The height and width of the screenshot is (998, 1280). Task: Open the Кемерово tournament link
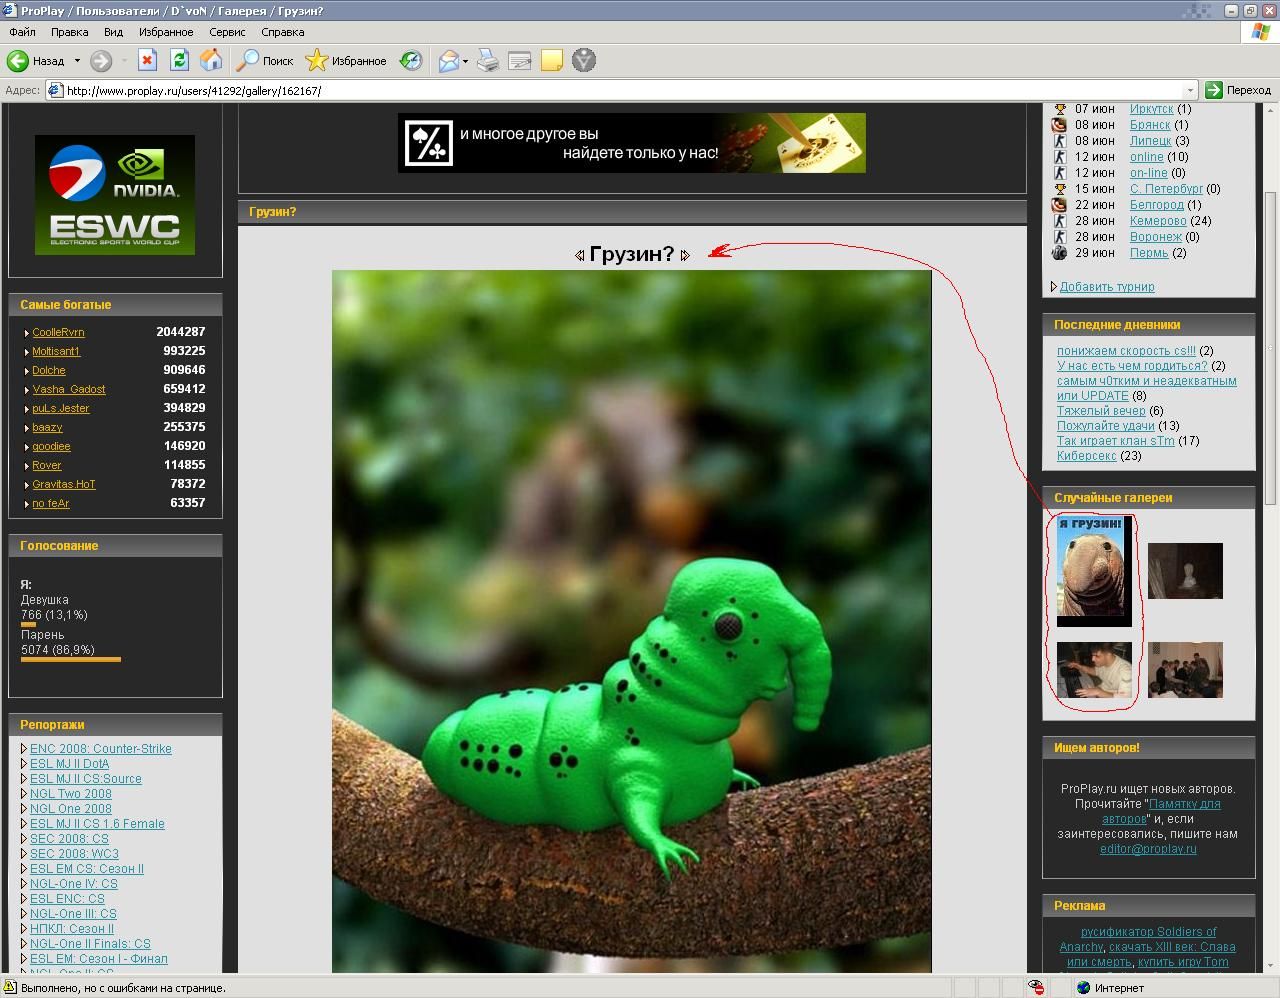click(x=1158, y=221)
